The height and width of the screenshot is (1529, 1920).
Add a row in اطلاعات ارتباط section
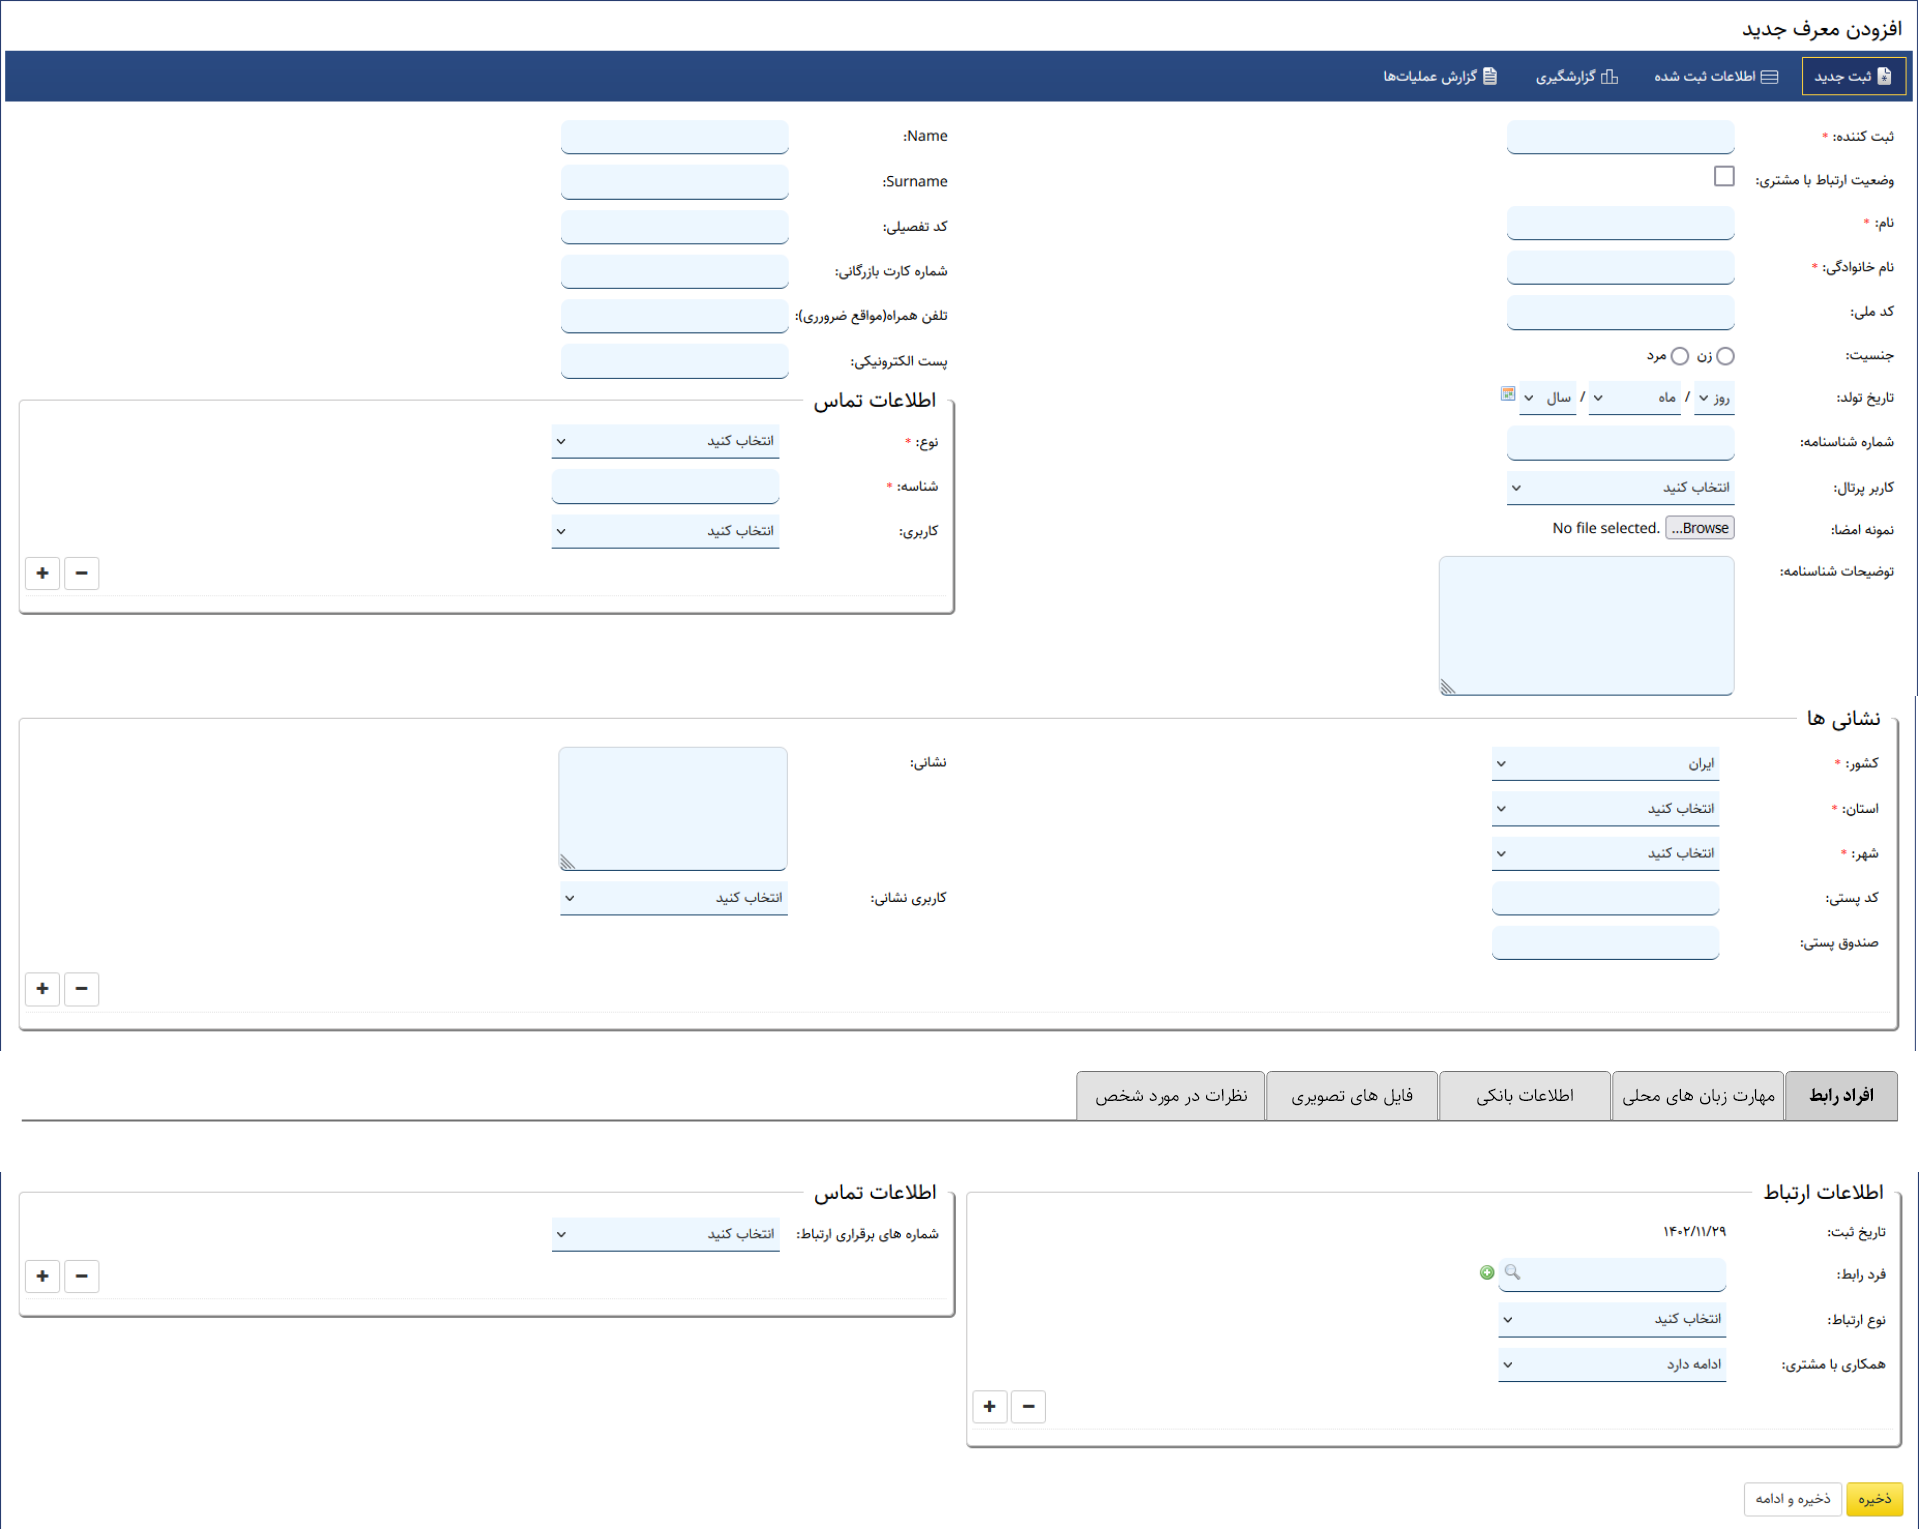point(989,1406)
